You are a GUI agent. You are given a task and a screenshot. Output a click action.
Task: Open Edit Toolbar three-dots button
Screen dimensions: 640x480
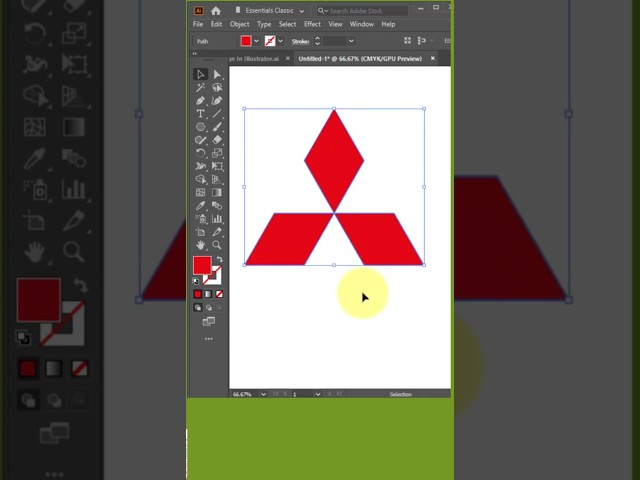(x=209, y=339)
